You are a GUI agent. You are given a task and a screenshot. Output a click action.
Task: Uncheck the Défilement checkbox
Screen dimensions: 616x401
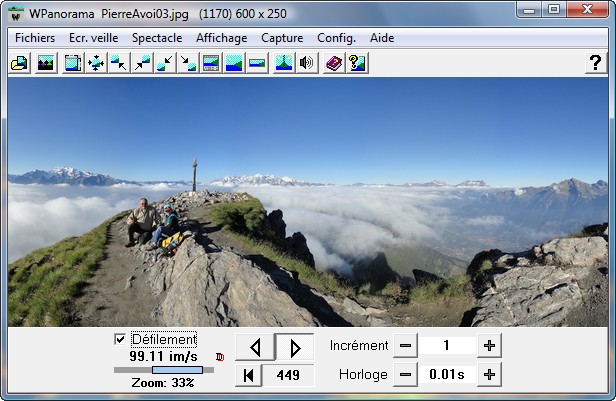coord(121,340)
